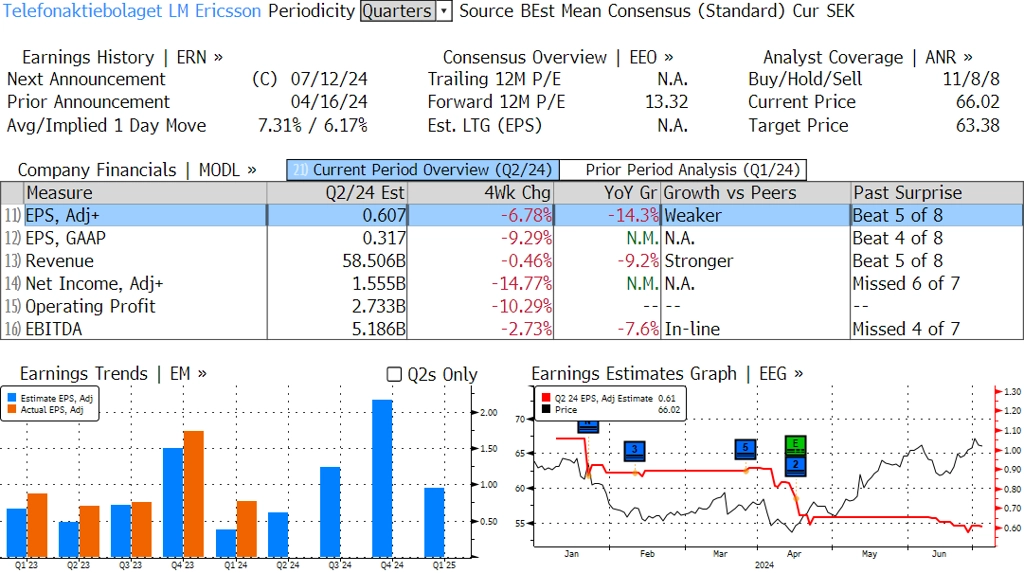Switch to Current Period Overview (Q2/24) tab
1024x573 pixels.
click(x=423, y=170)
